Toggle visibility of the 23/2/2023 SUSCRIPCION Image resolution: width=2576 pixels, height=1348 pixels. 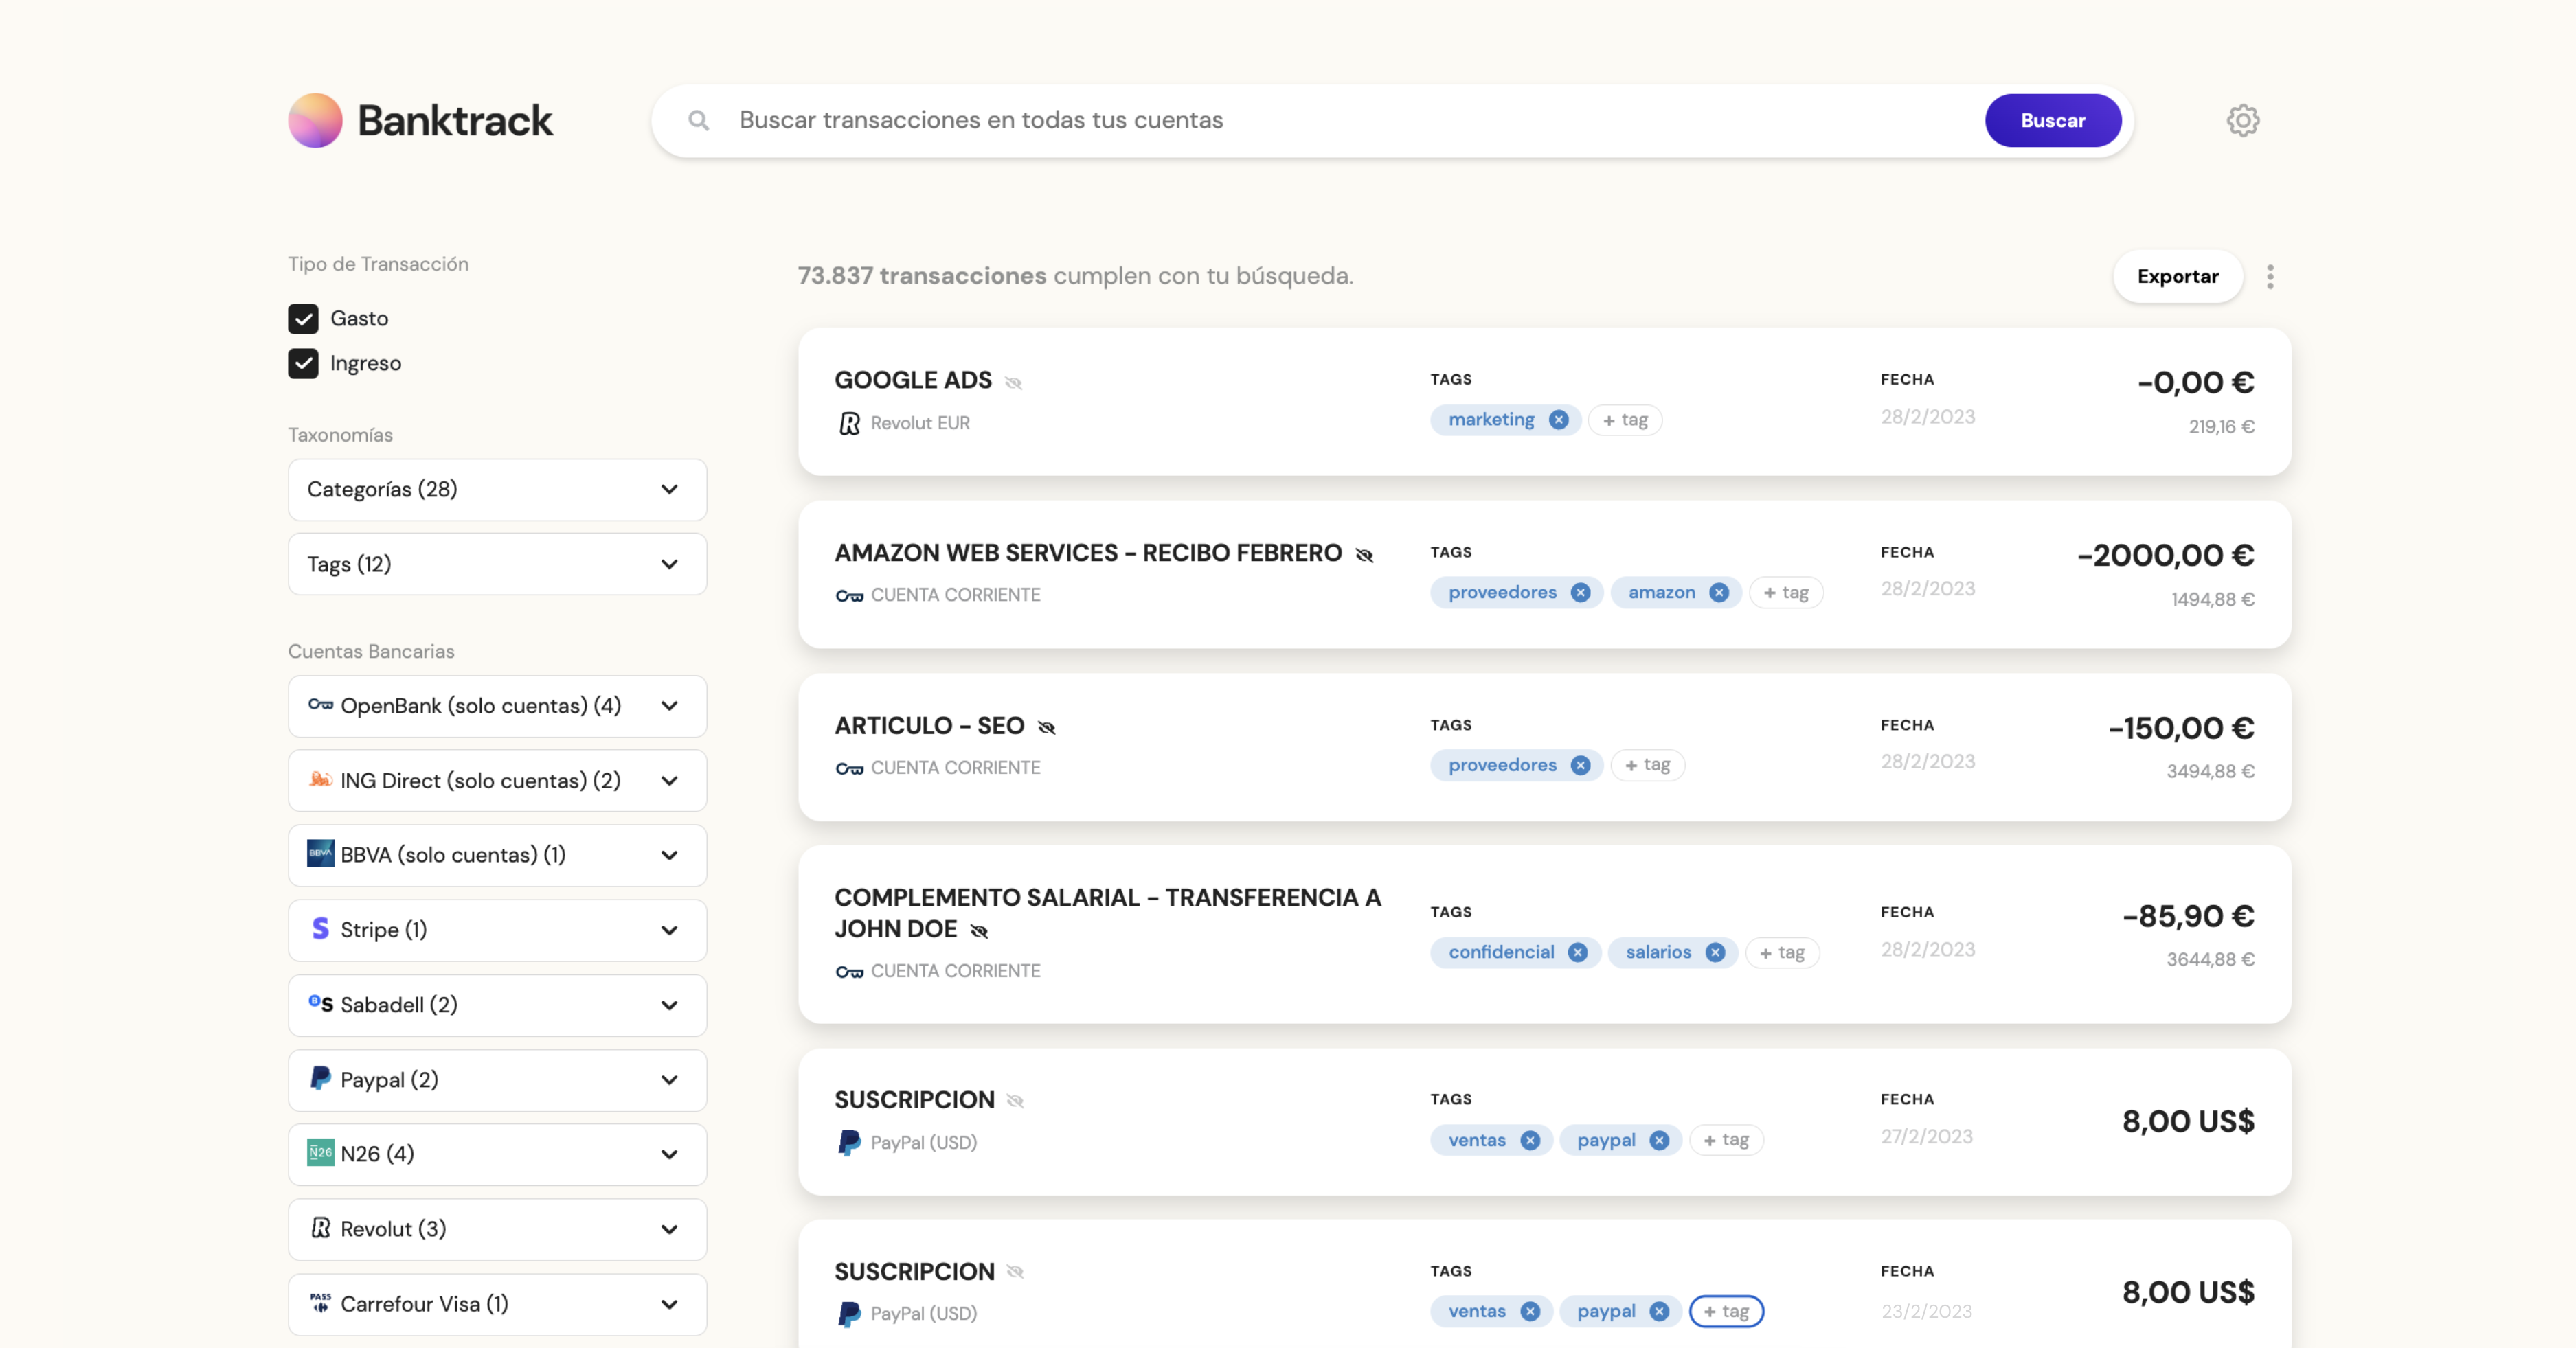tap(1015, 1272)
